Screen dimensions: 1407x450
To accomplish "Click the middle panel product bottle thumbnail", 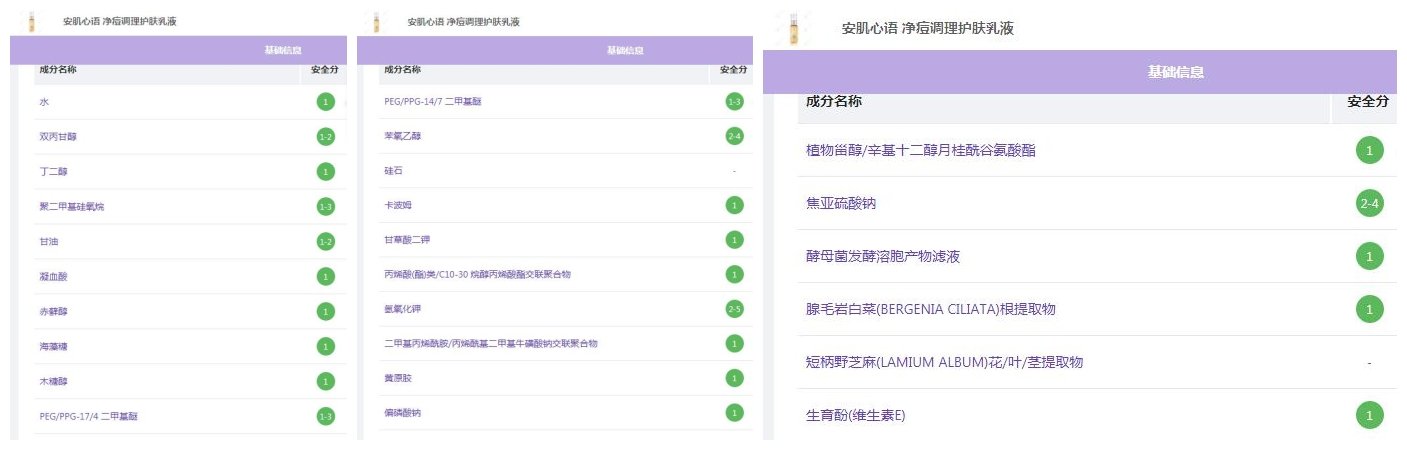I will [376, 21].
